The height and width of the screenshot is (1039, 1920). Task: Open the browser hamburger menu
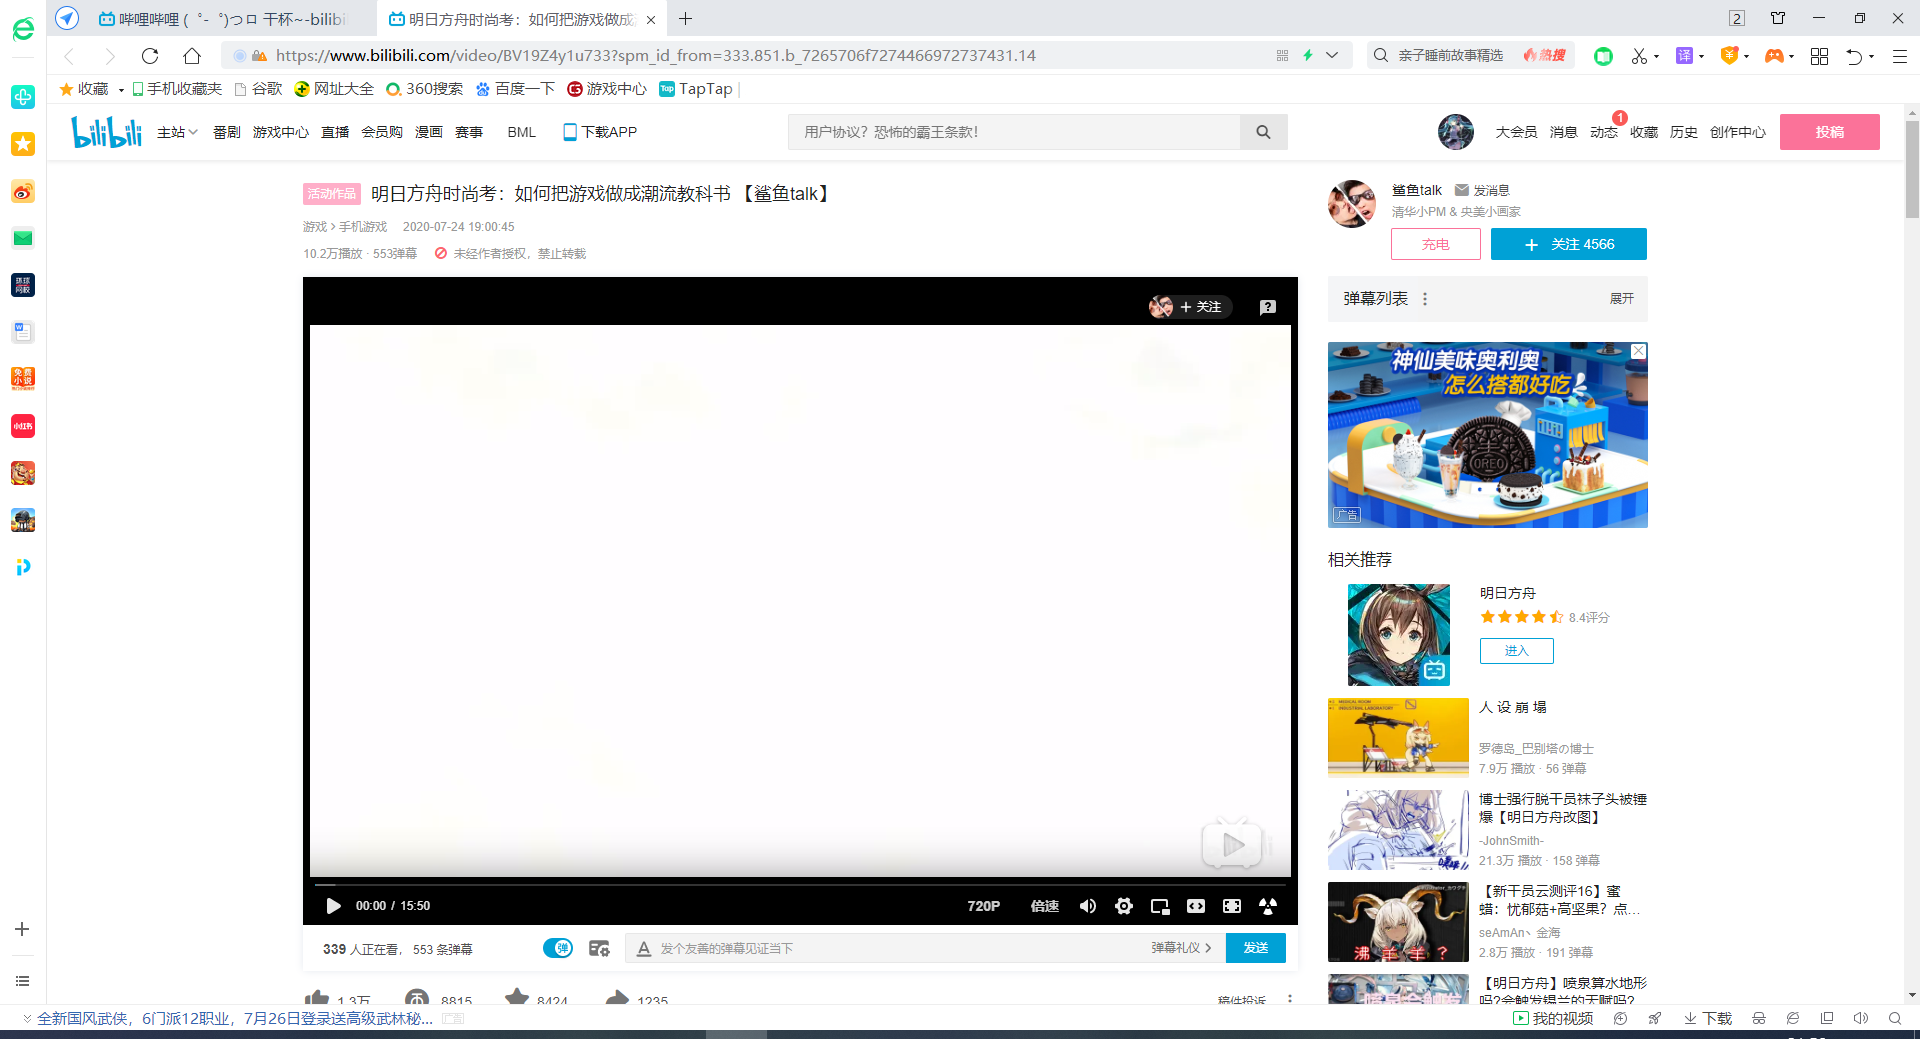[x=1900, y=56]
